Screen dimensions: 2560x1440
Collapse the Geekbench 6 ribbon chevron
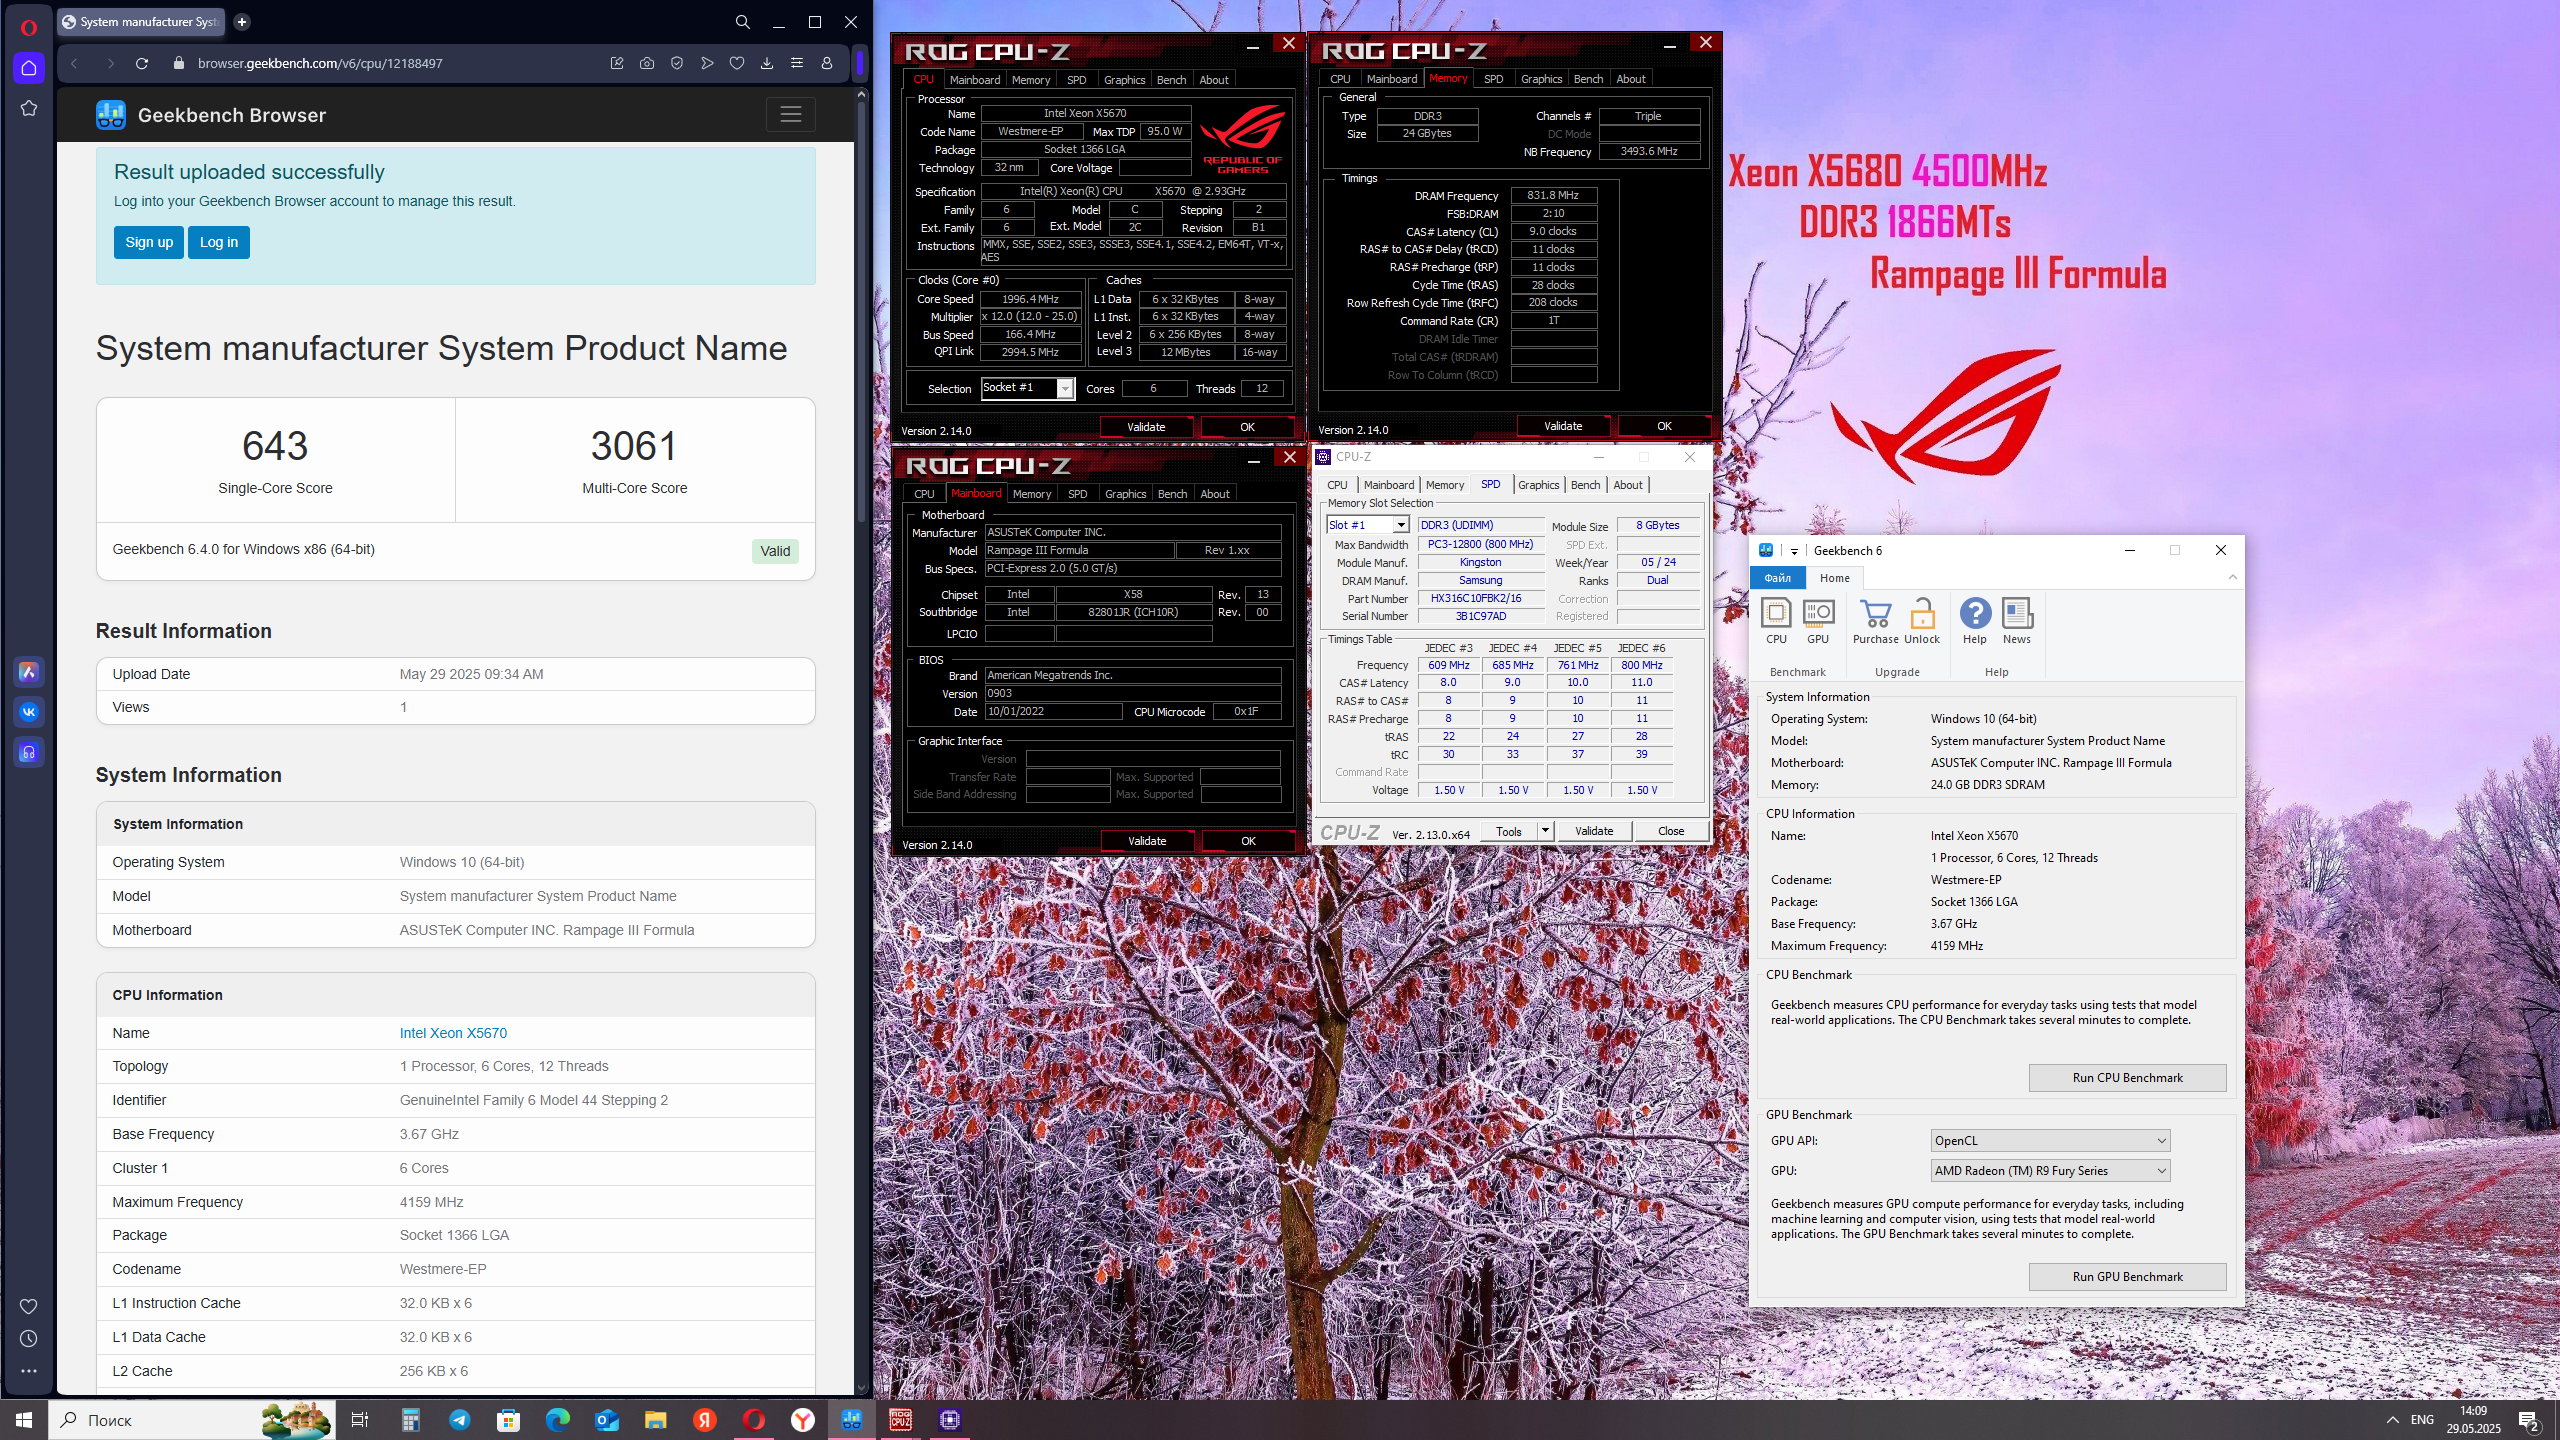pos(2233,578)
